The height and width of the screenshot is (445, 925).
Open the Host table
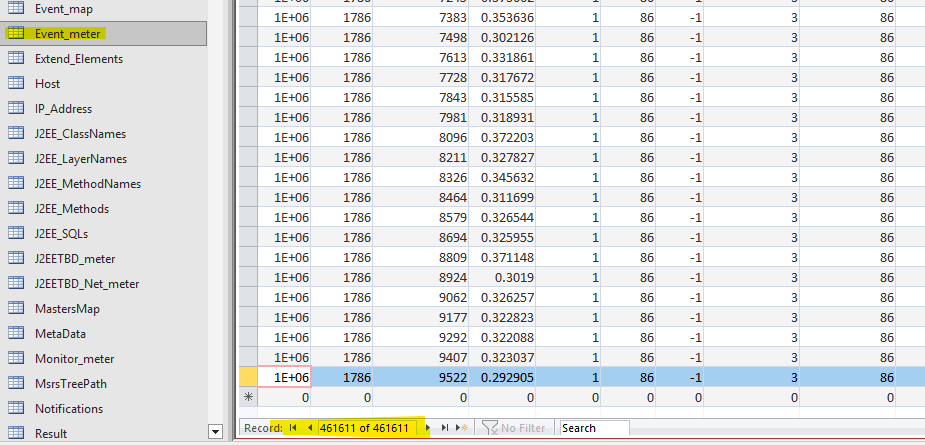(x=104, y=84)
